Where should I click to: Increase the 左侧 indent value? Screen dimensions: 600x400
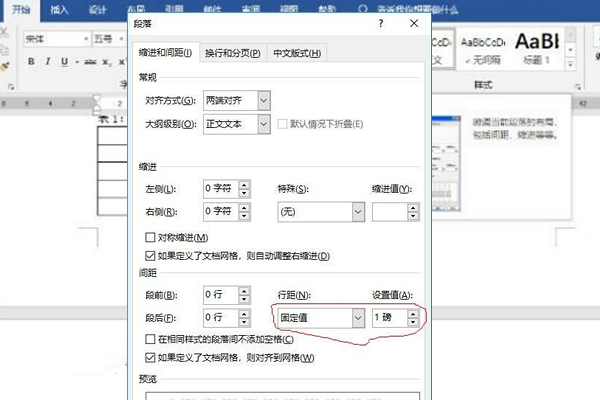[x=244, y=184]
